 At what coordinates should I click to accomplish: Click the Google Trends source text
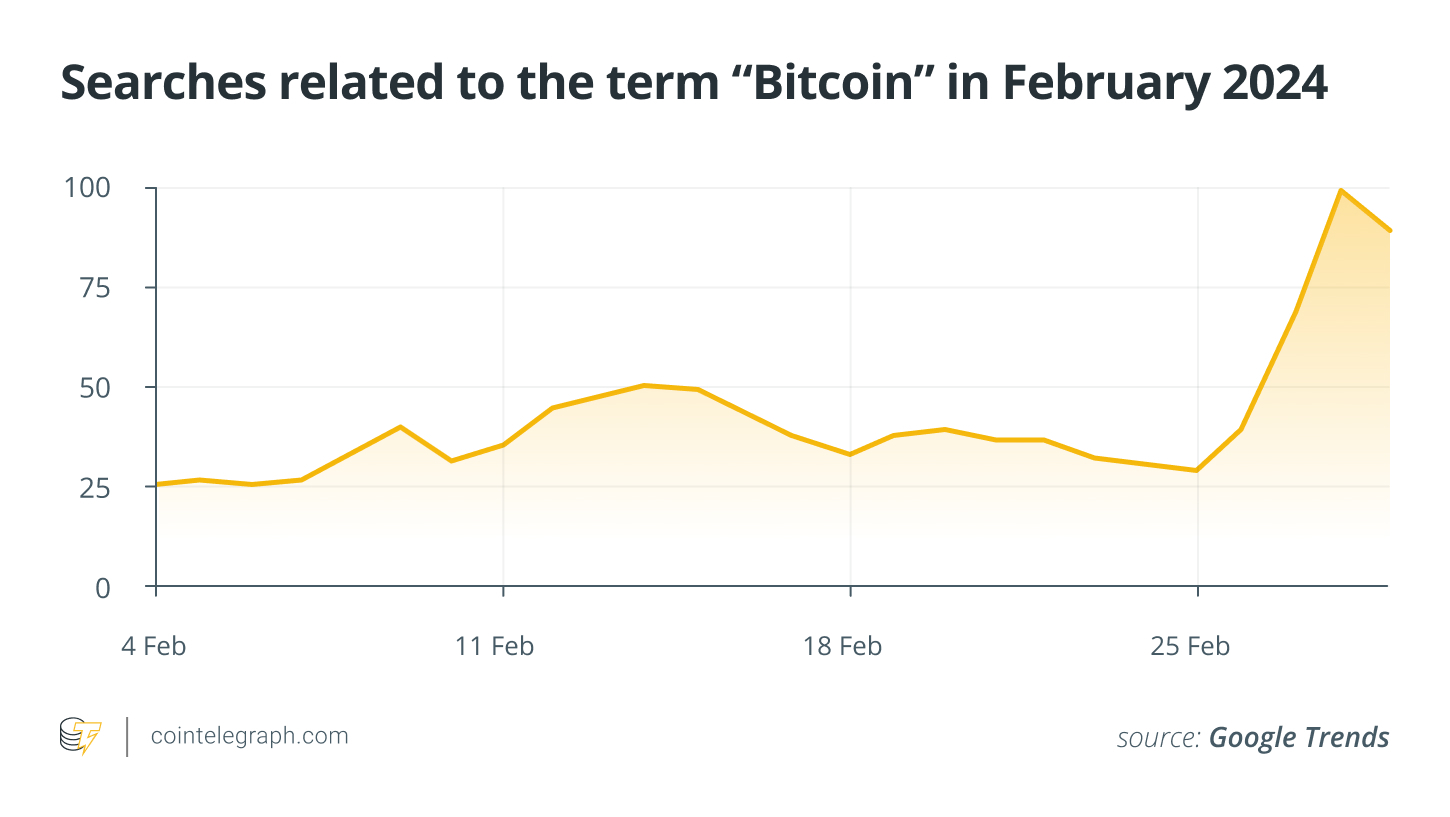1298,738
